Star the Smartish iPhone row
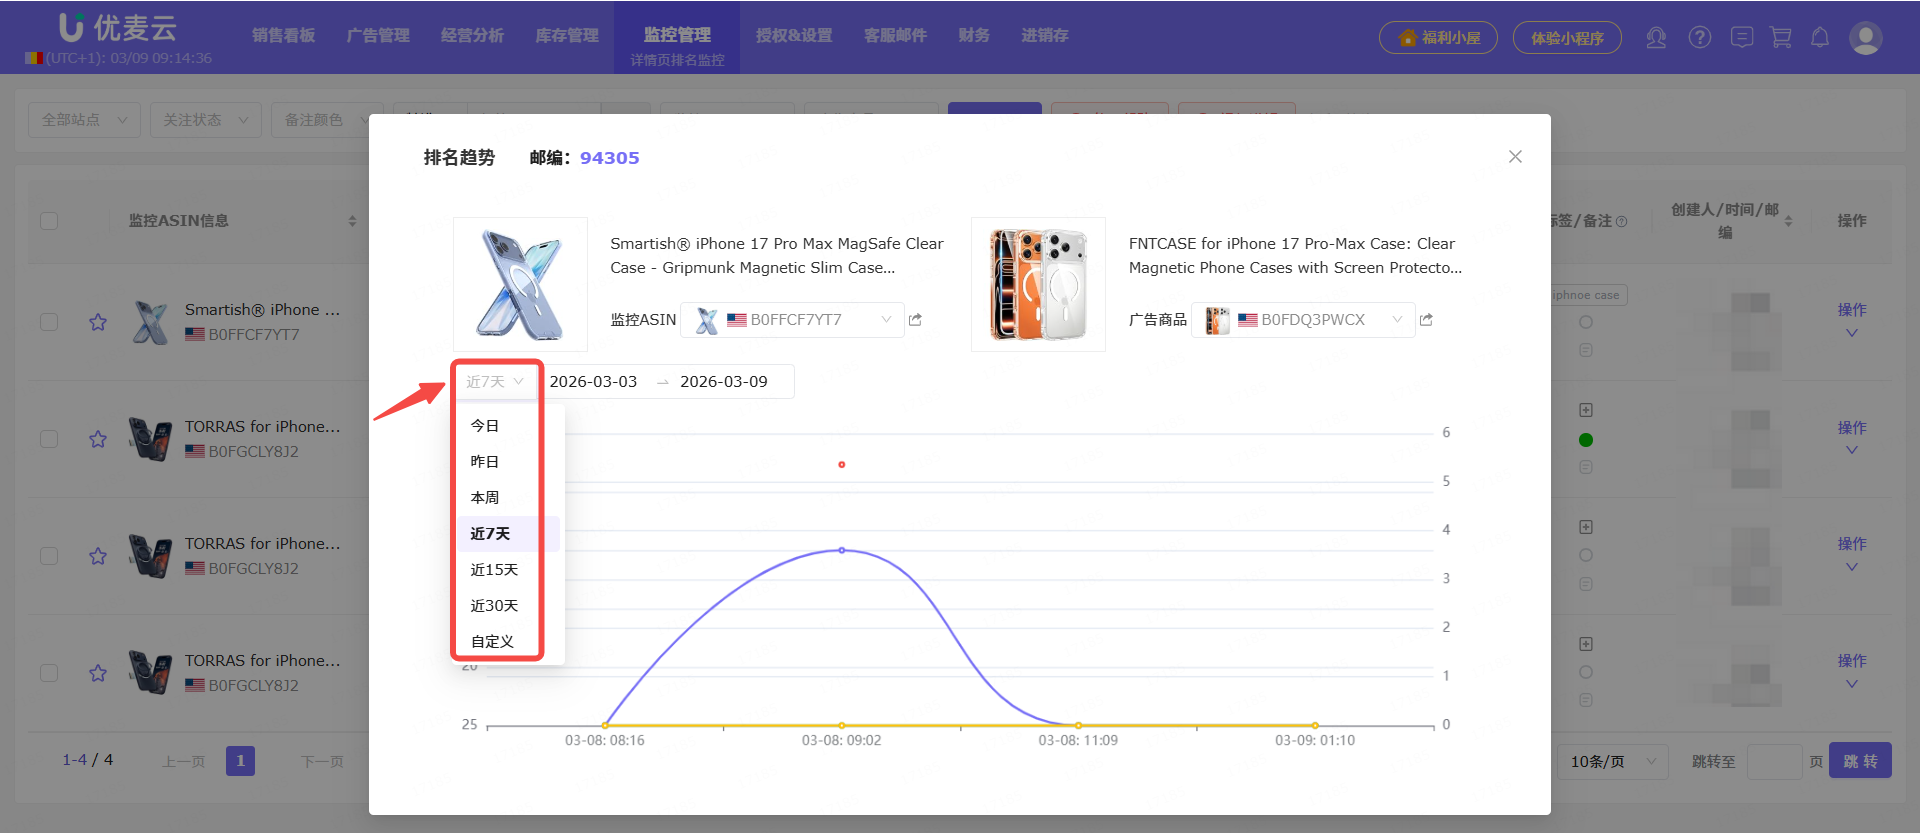The image size is (1920, 833). point(98,322)
